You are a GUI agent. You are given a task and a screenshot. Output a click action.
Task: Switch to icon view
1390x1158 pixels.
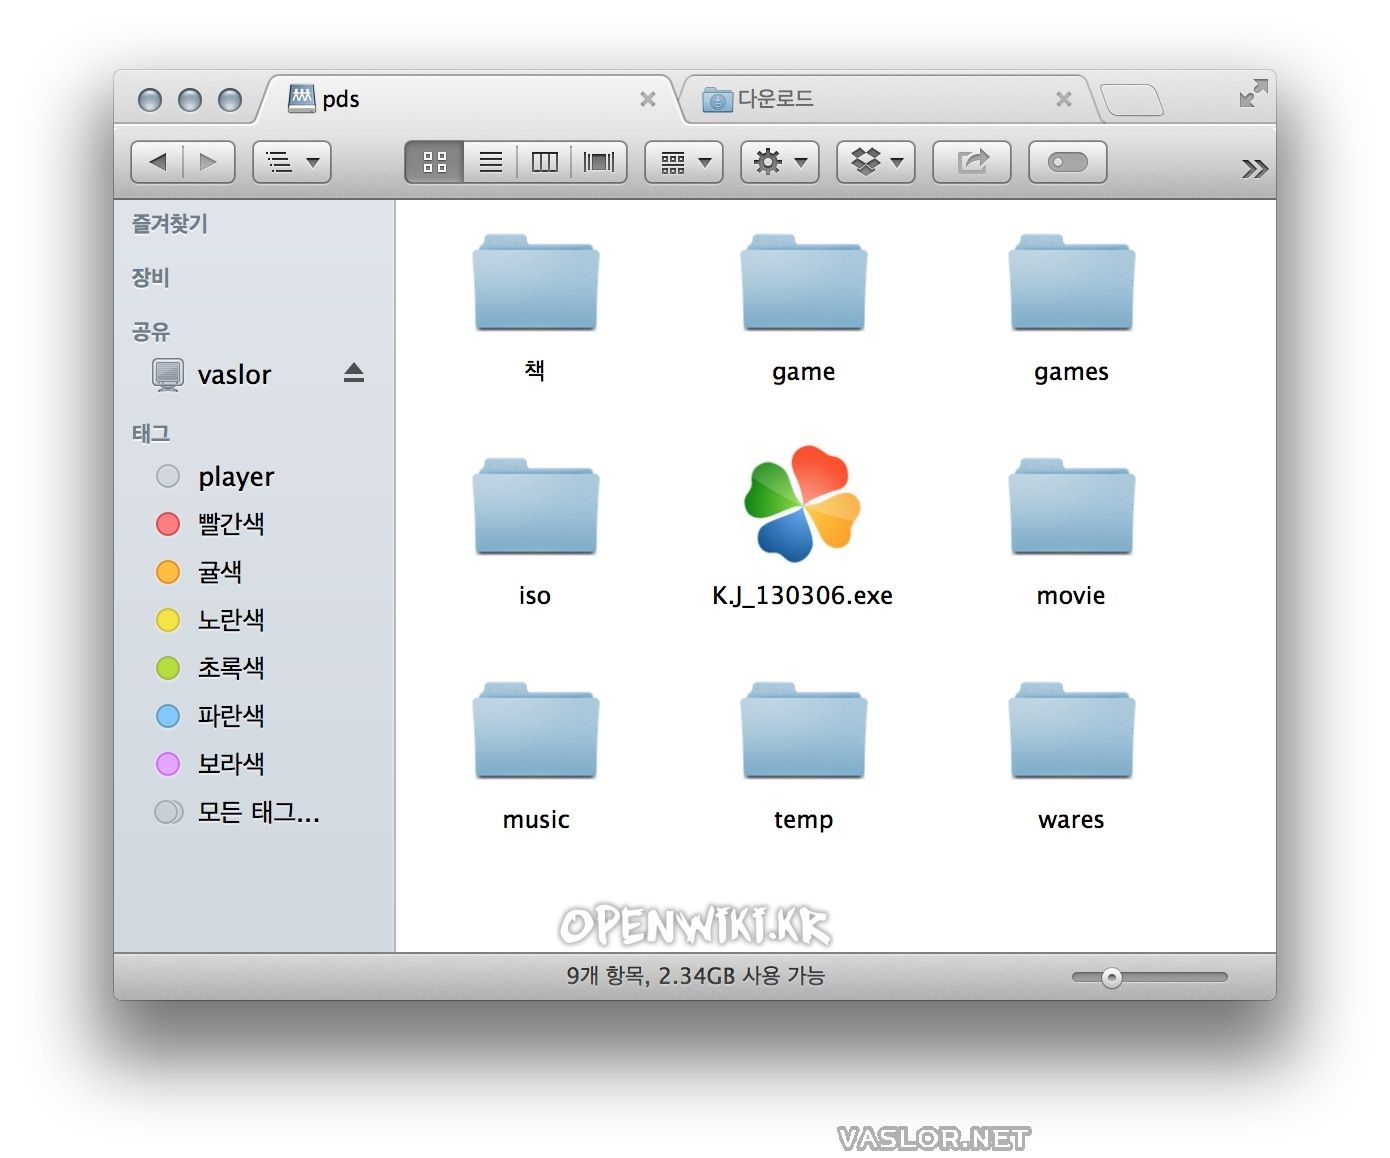[434, 162]
